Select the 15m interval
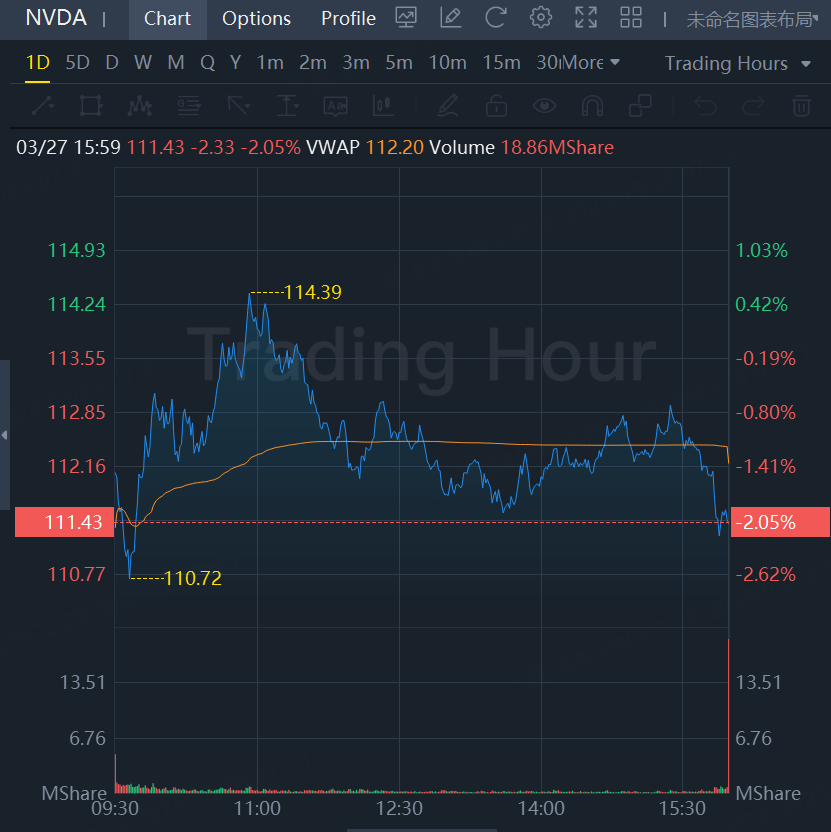The width and height of the screenshot is (831, 832). pyautogui.click(x=501, y=63)
